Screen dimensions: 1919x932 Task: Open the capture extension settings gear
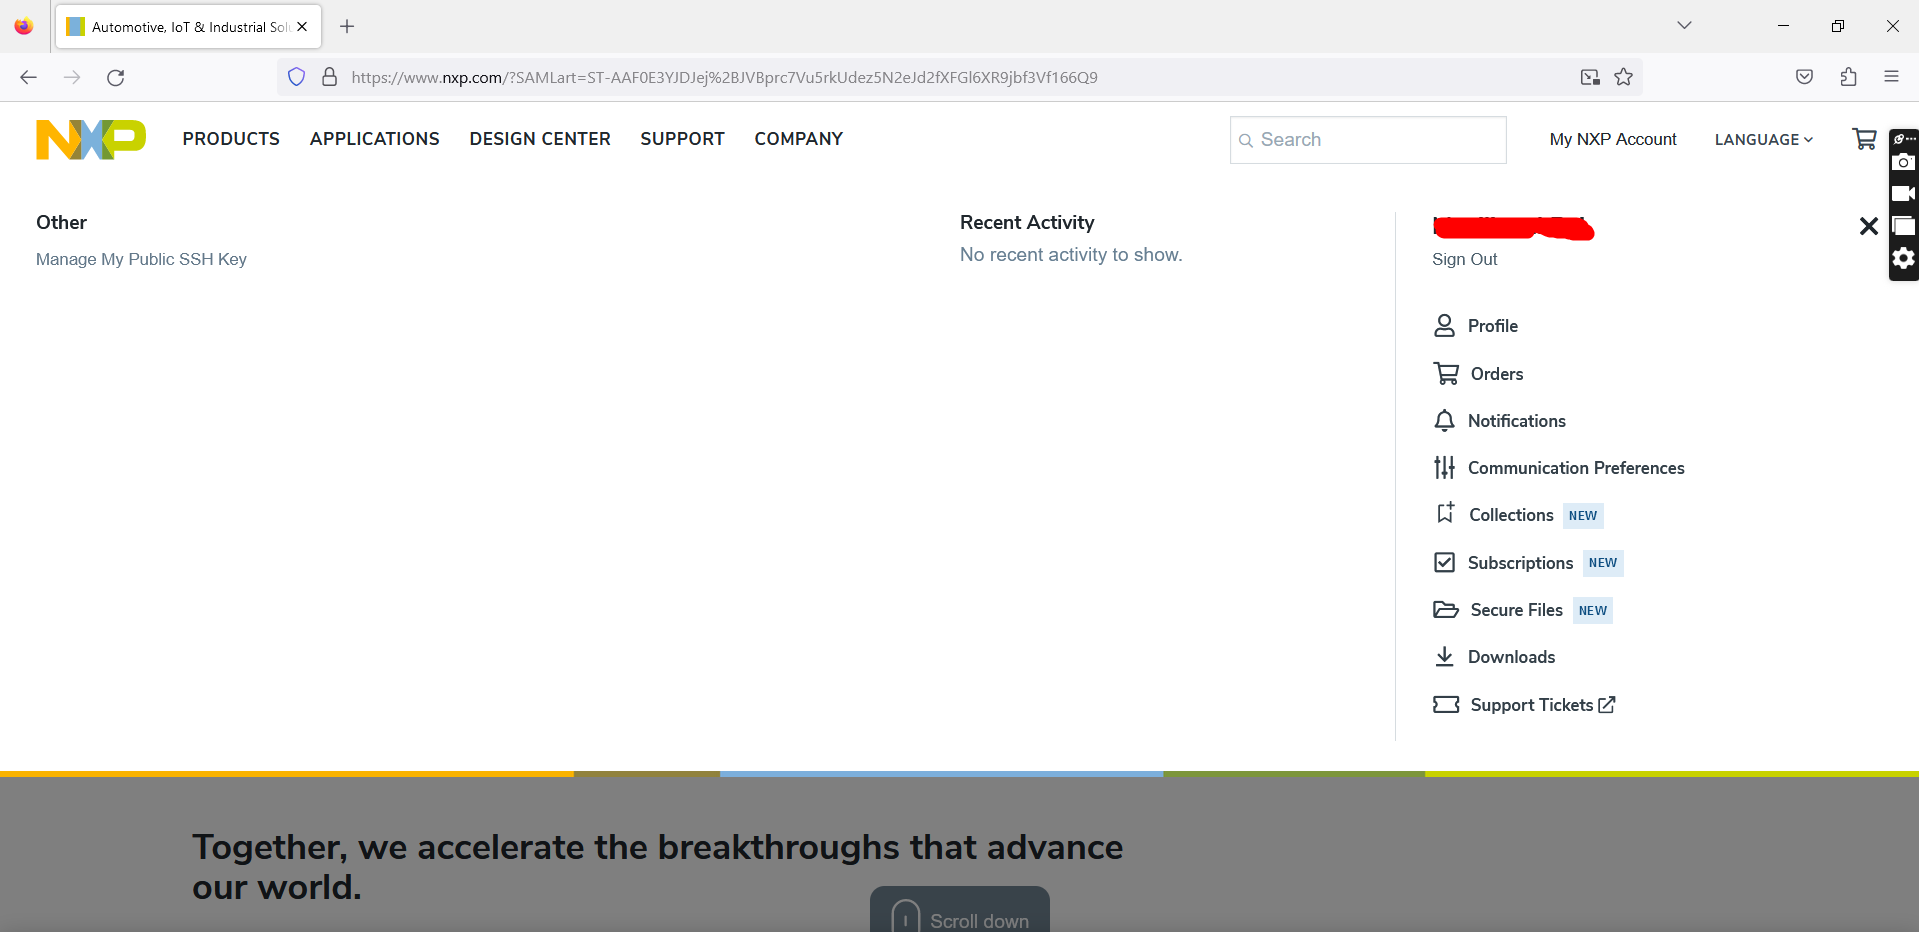tap(1904, 258)
